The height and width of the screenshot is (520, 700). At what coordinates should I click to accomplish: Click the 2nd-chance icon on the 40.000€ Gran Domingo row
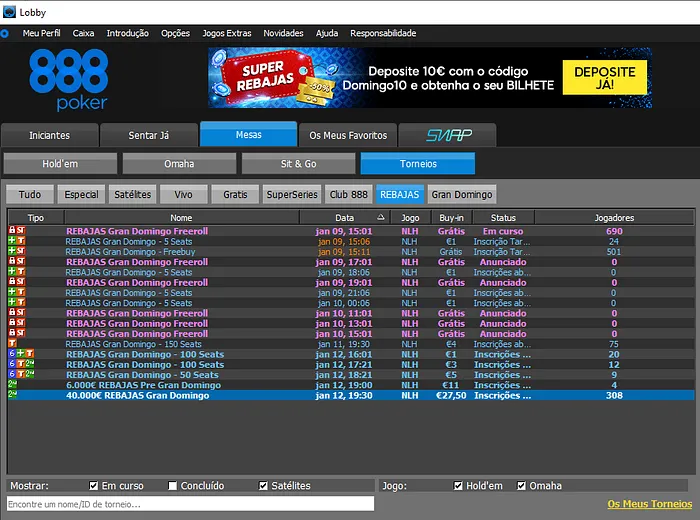pyautogui.click(x=12, y=395)
